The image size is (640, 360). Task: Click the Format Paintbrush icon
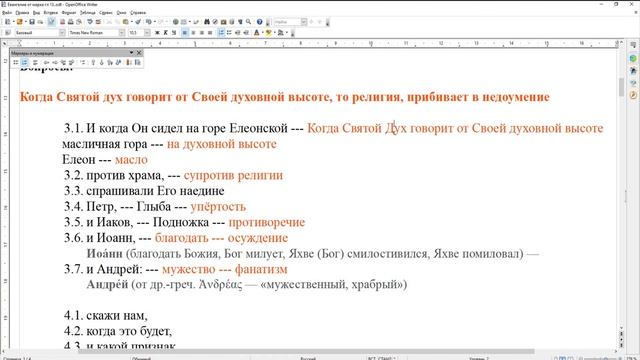(138, 22)
